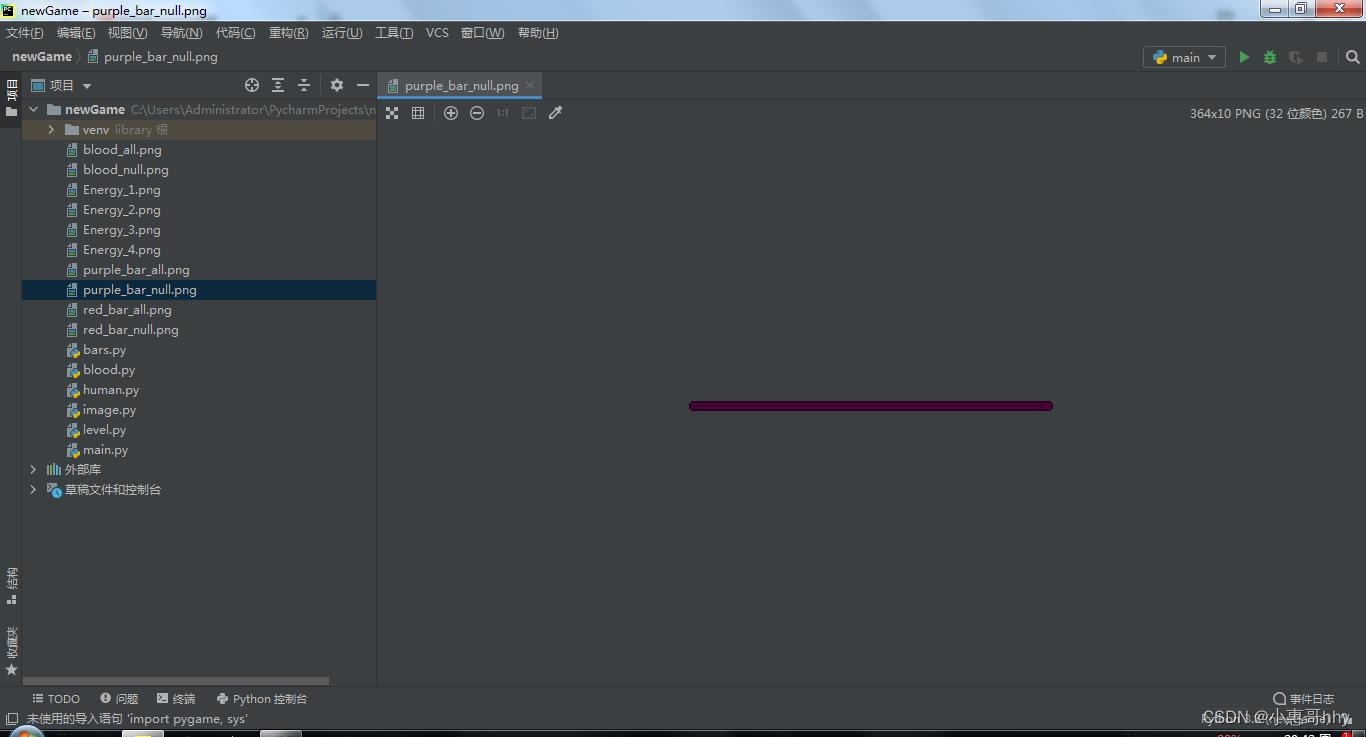Toggle transparency chessboard in image toolbar
This screenshot has width=1366, height=737.
[x=392, y=113]
